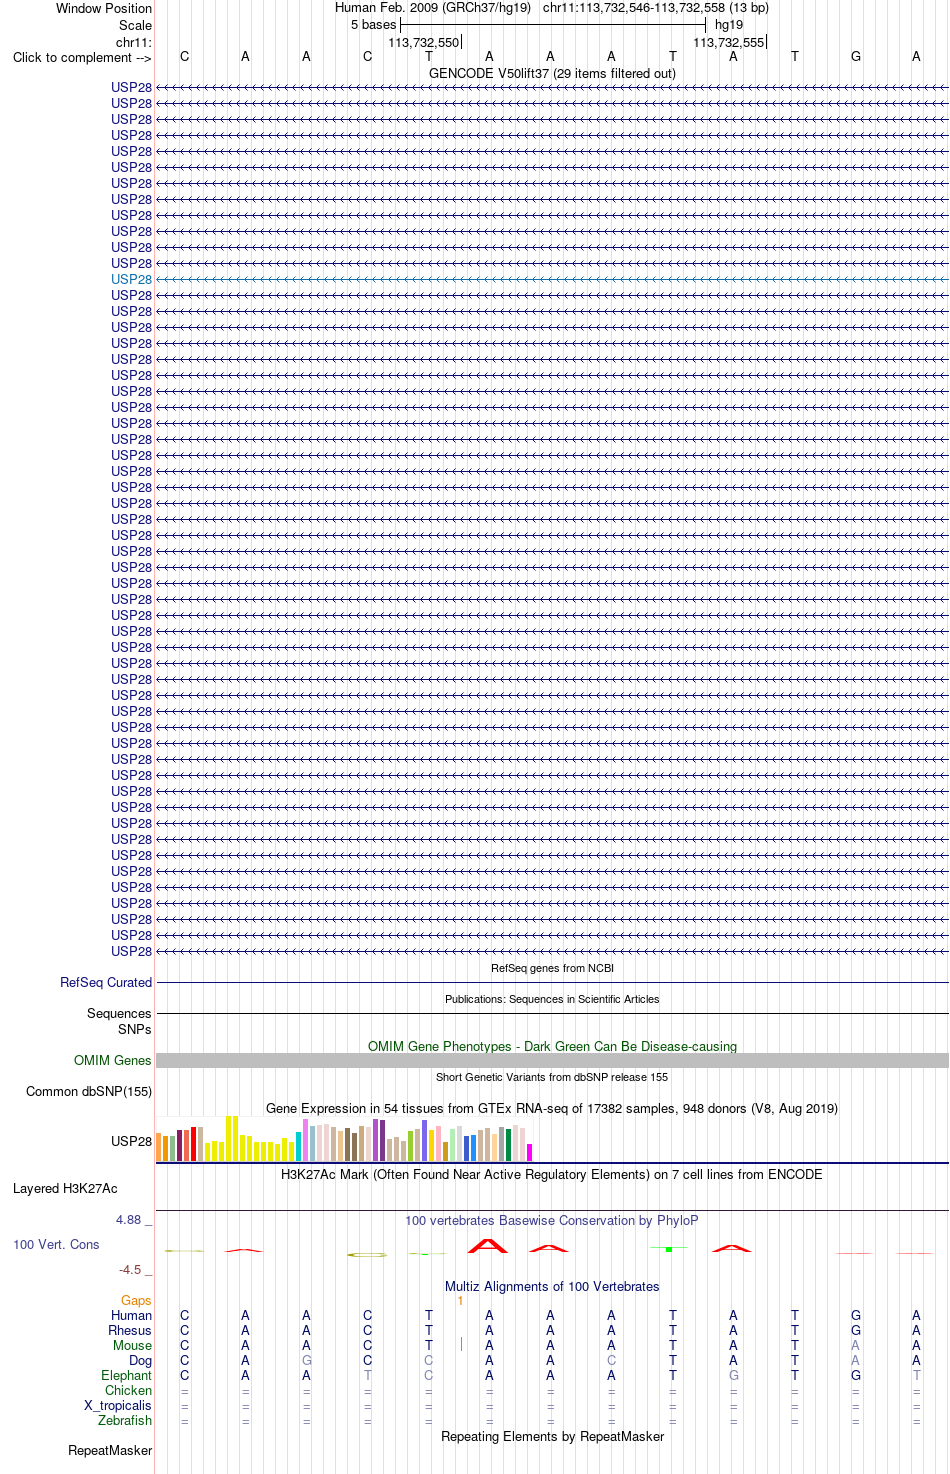The image size is (950, 1474).
Task: Click the orange '1' in the Gaps row
Action: (460, 1301)
